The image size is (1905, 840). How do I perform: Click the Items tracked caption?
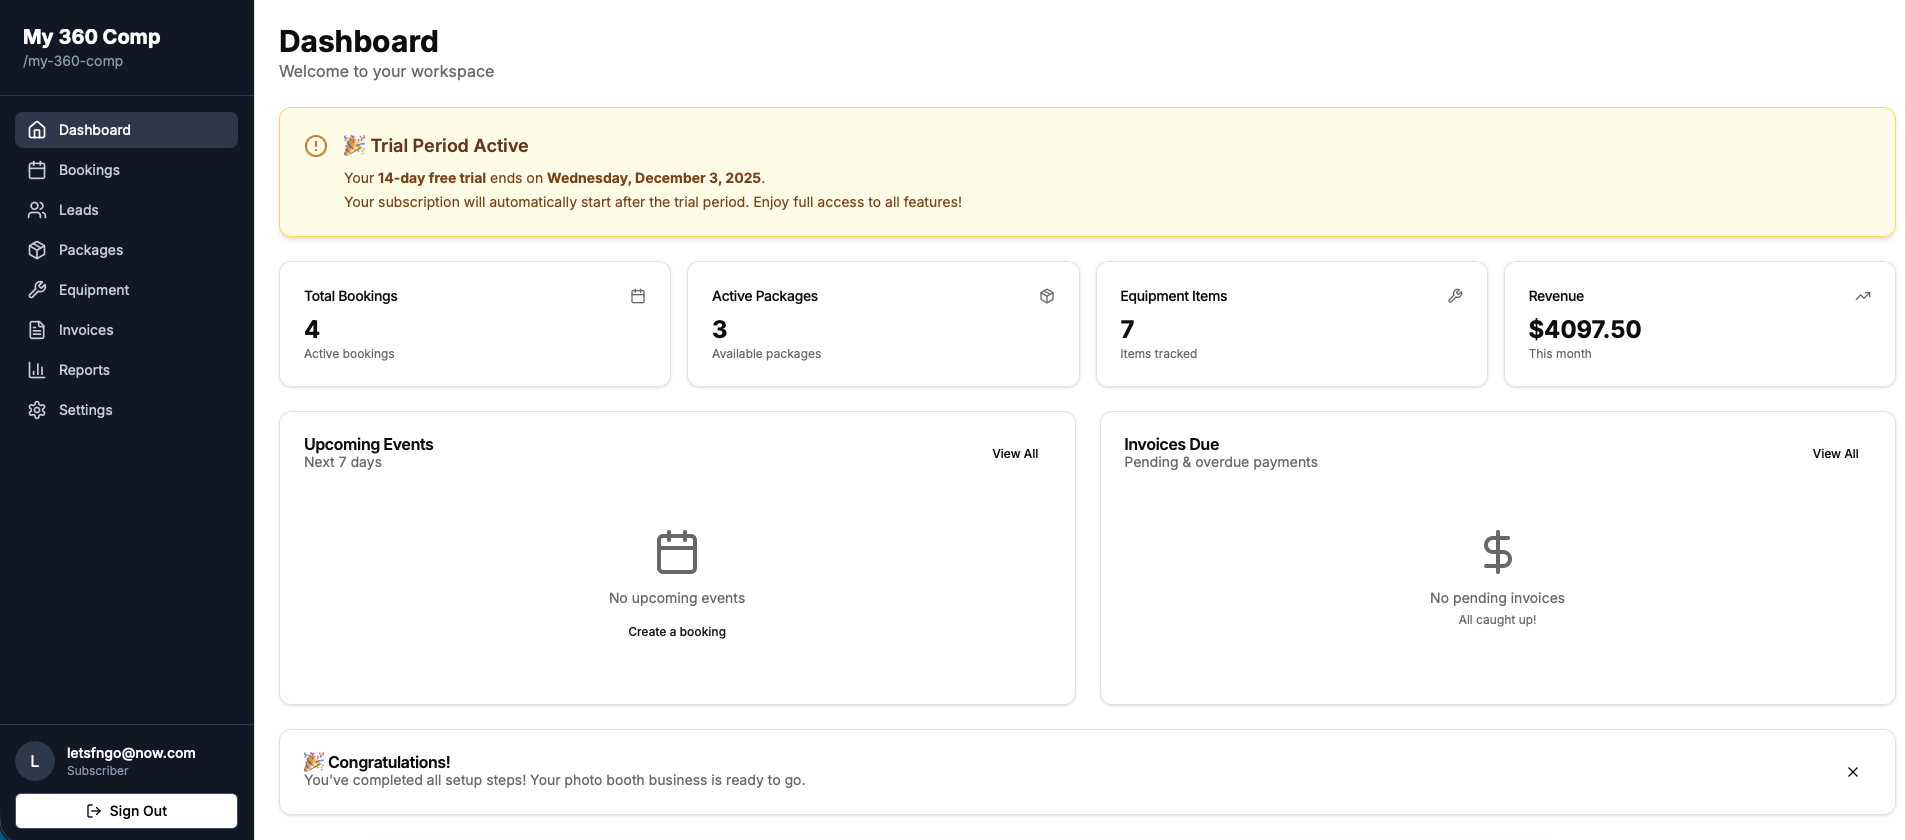click(x=1158, y=354)
